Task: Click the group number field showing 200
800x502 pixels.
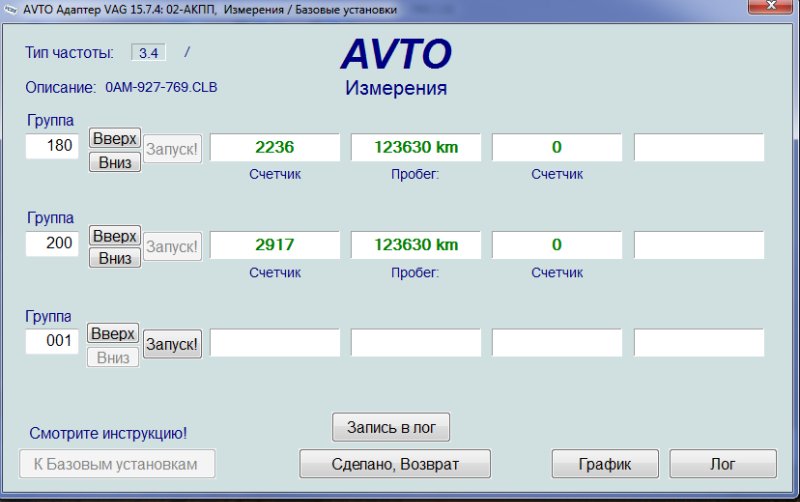Action: (52, 243)
